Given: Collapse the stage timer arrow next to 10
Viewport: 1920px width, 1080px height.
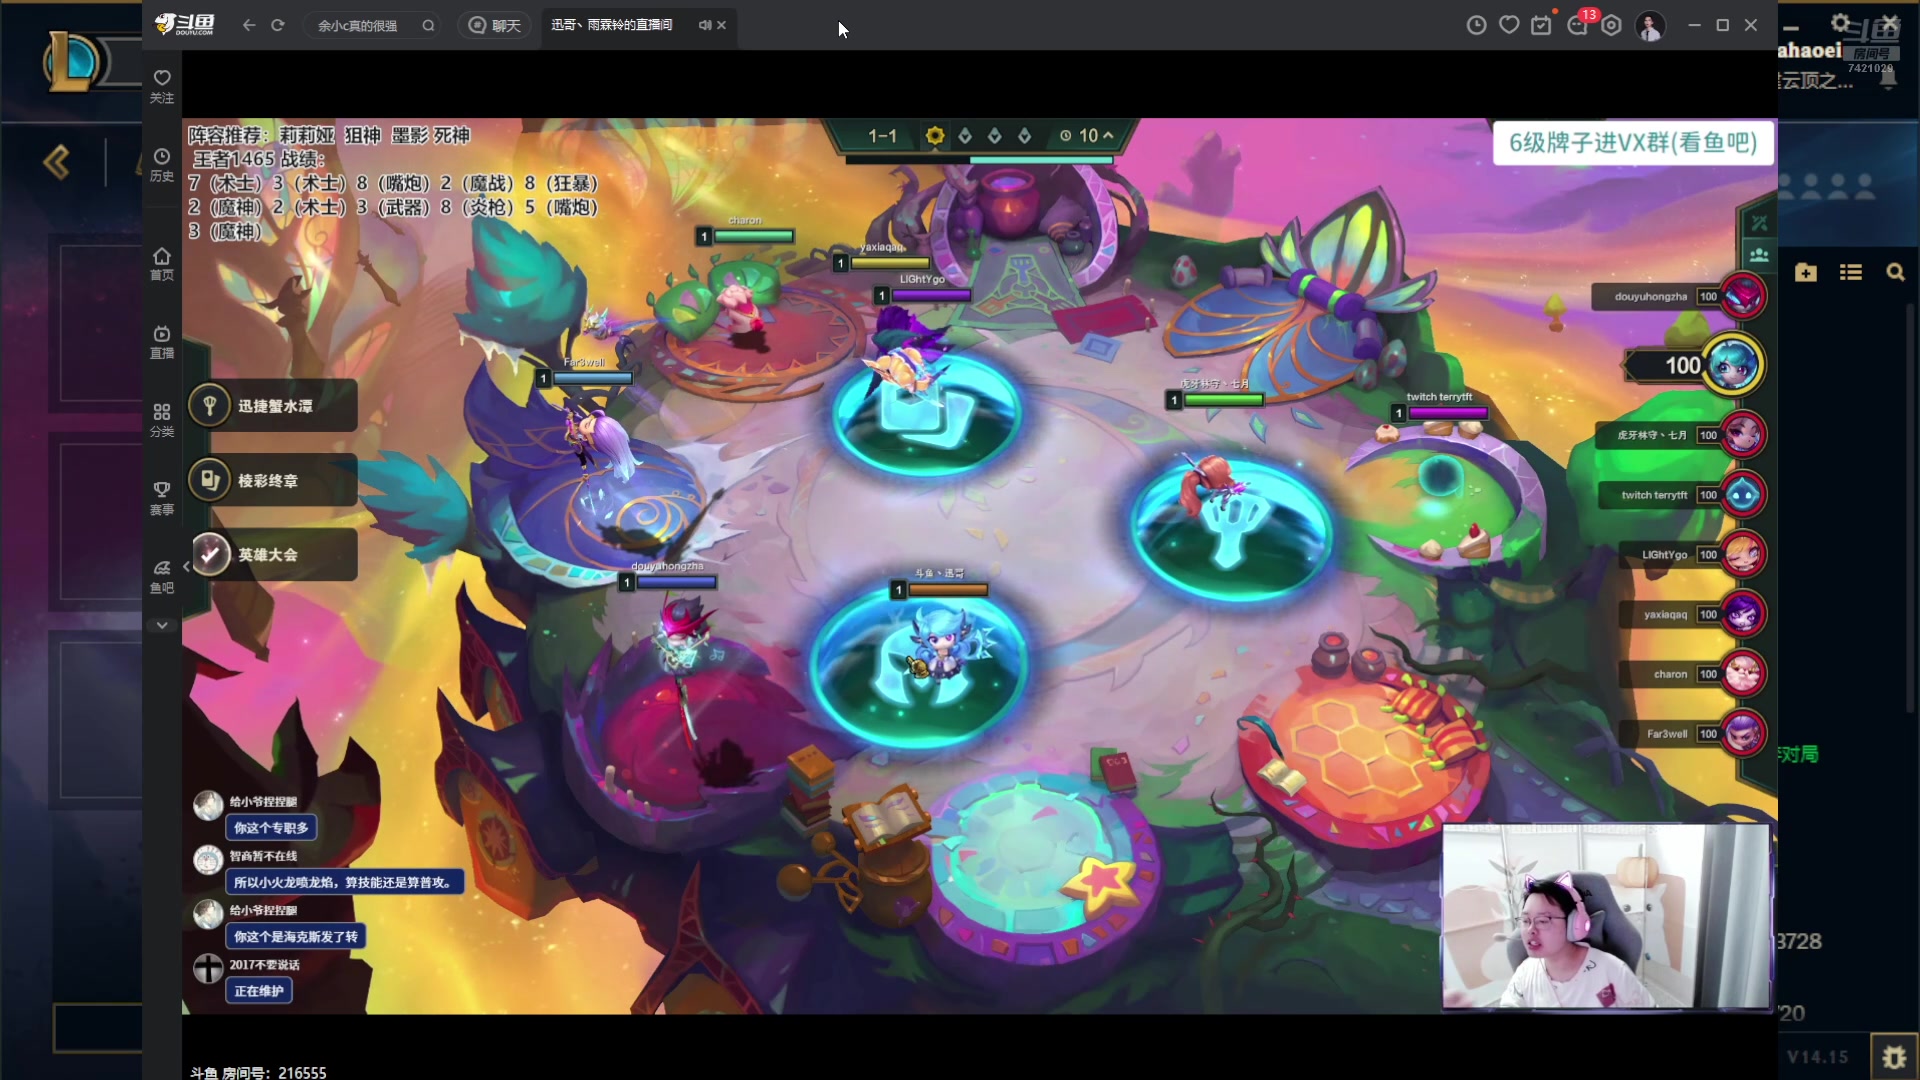Looking at the screenshot, I should point(1108,135).
